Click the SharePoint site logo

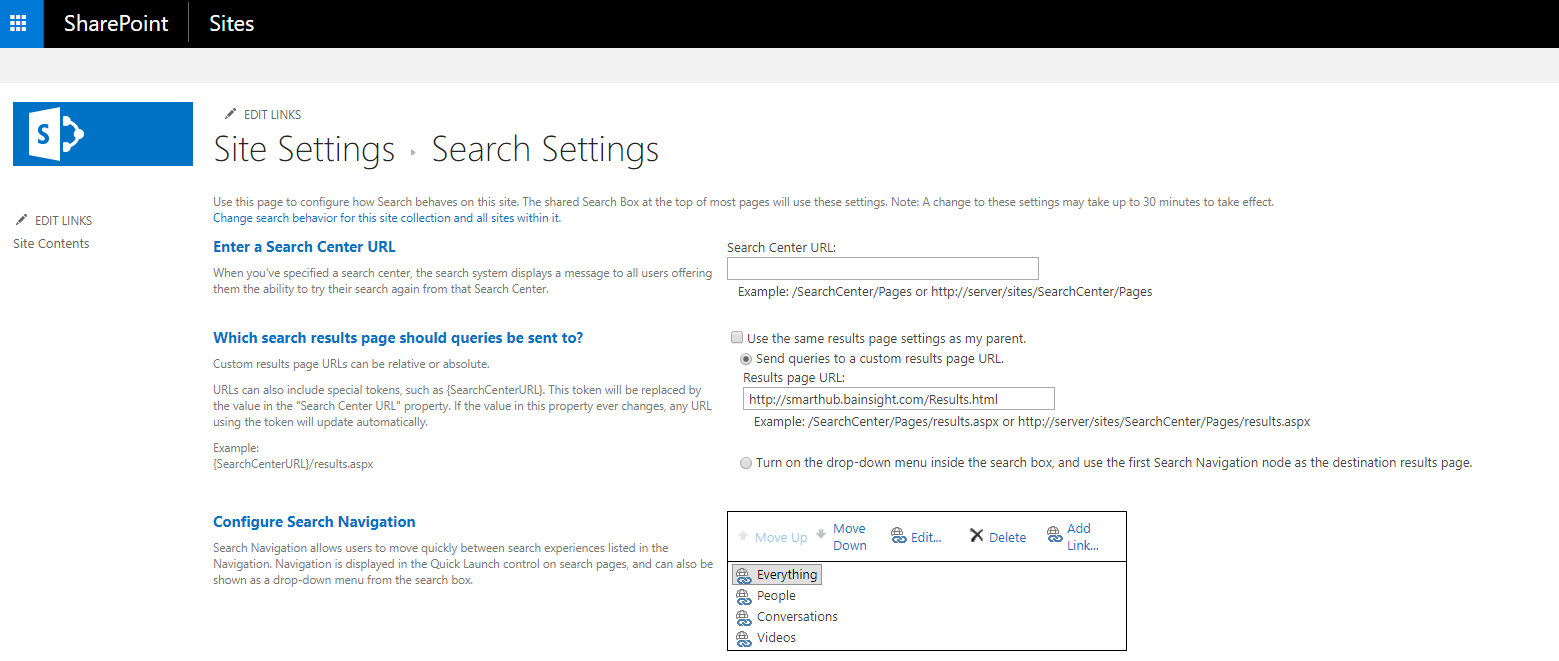[x=102, y=134]
